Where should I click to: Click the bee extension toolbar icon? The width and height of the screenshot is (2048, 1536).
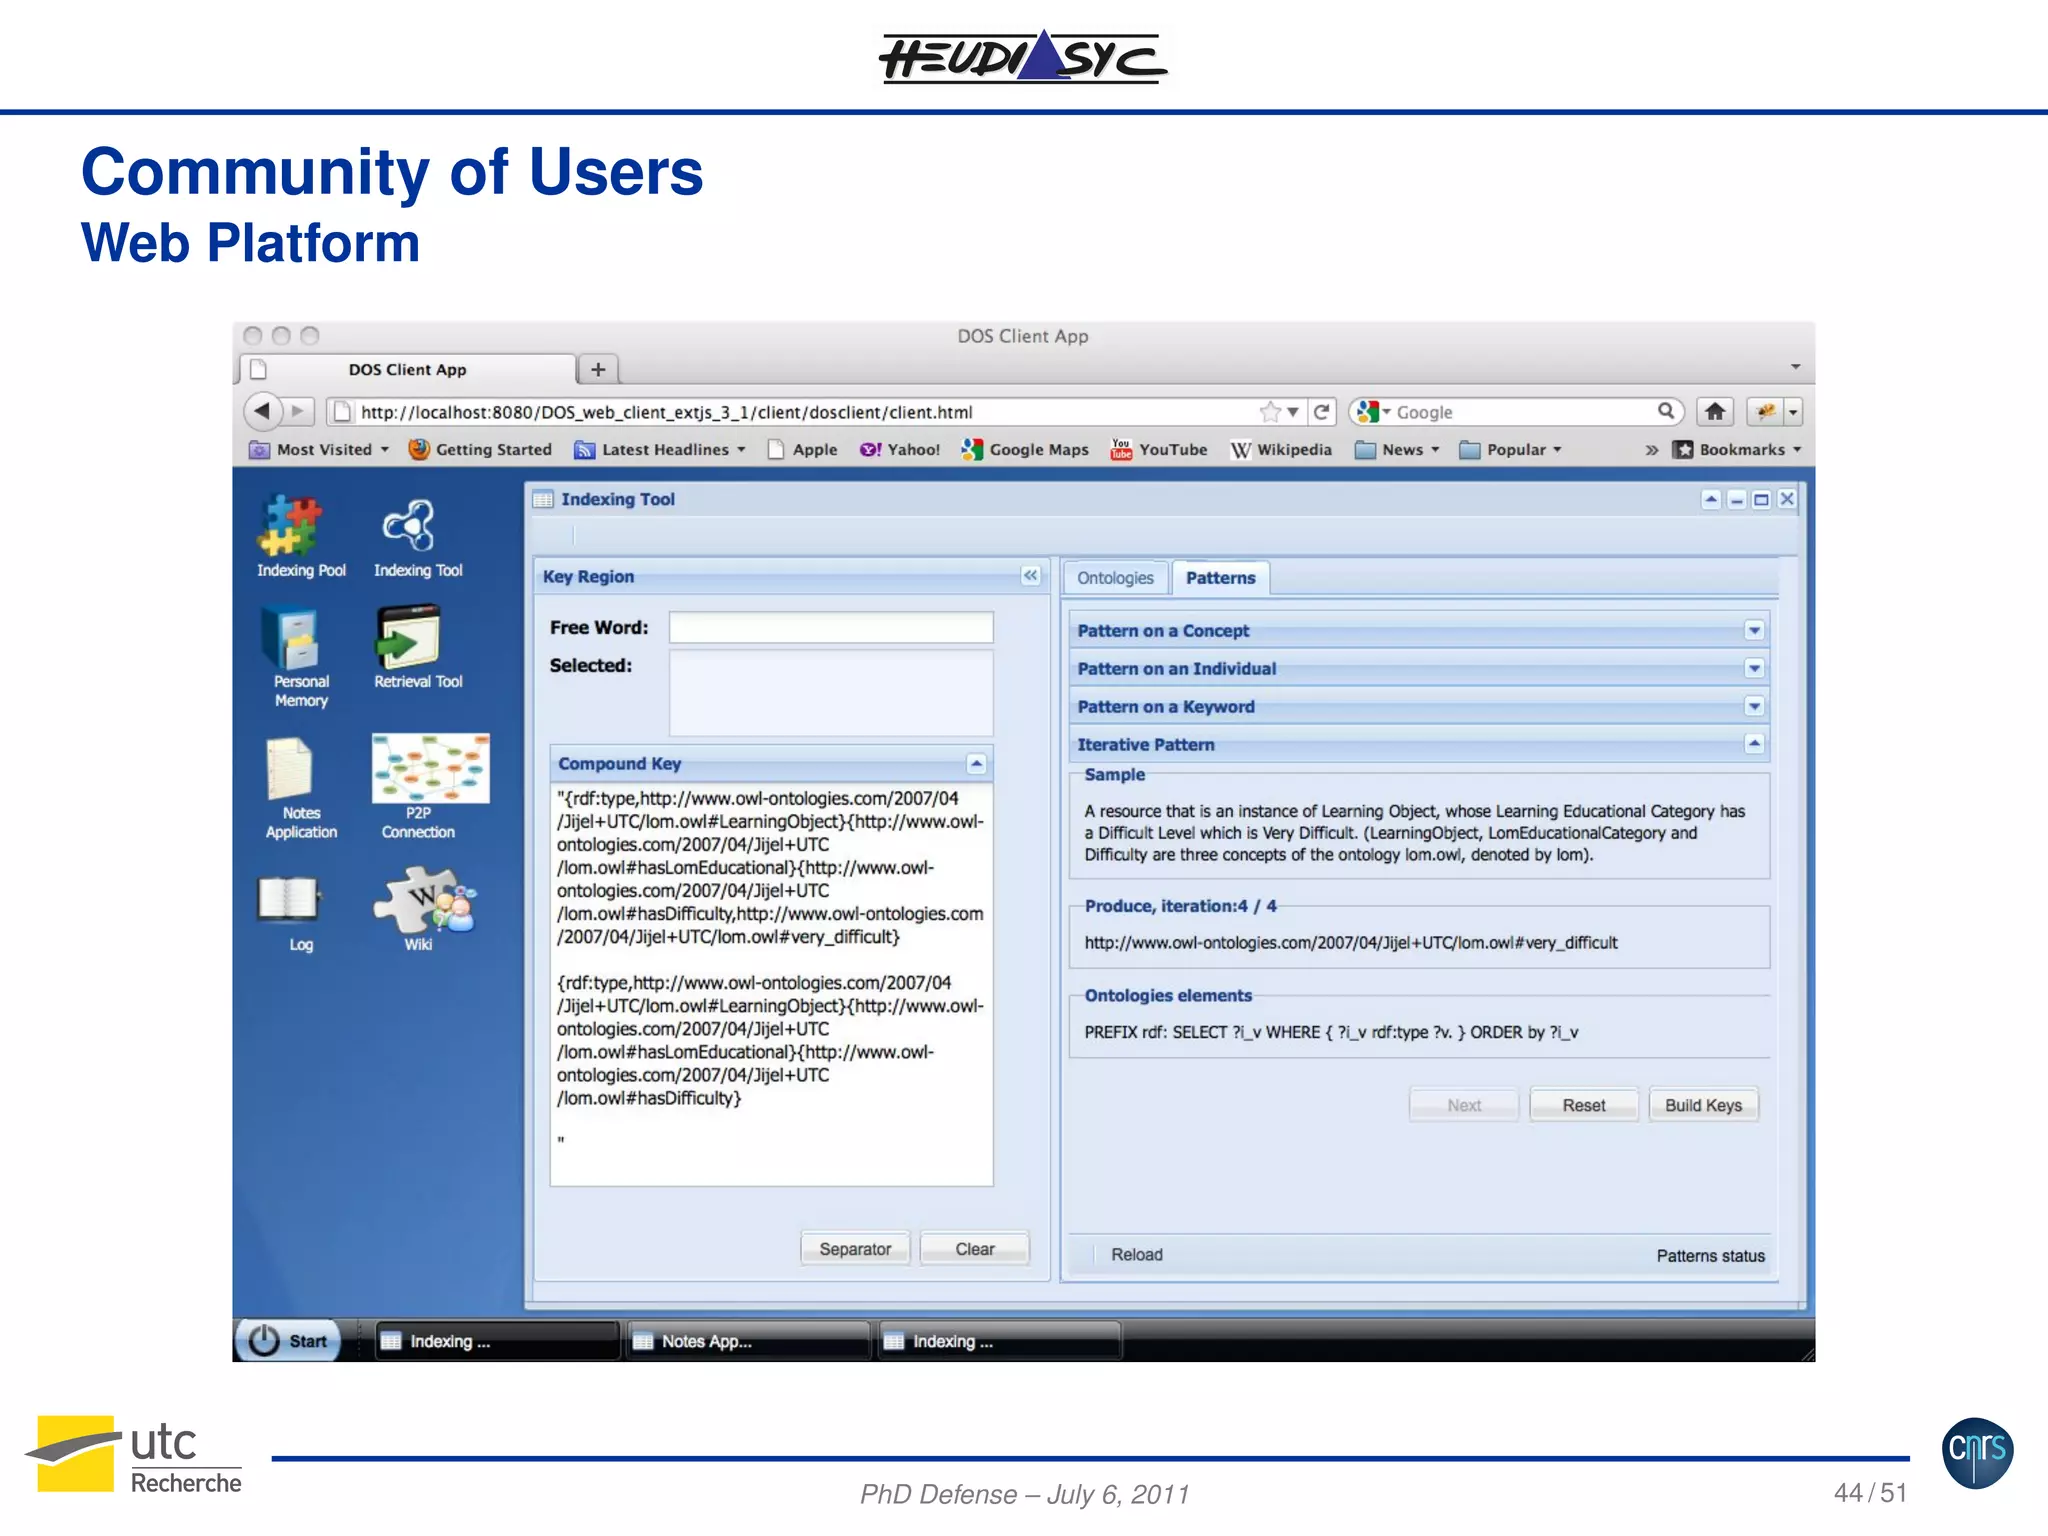pyautogui.click(x=1766, y=411)
